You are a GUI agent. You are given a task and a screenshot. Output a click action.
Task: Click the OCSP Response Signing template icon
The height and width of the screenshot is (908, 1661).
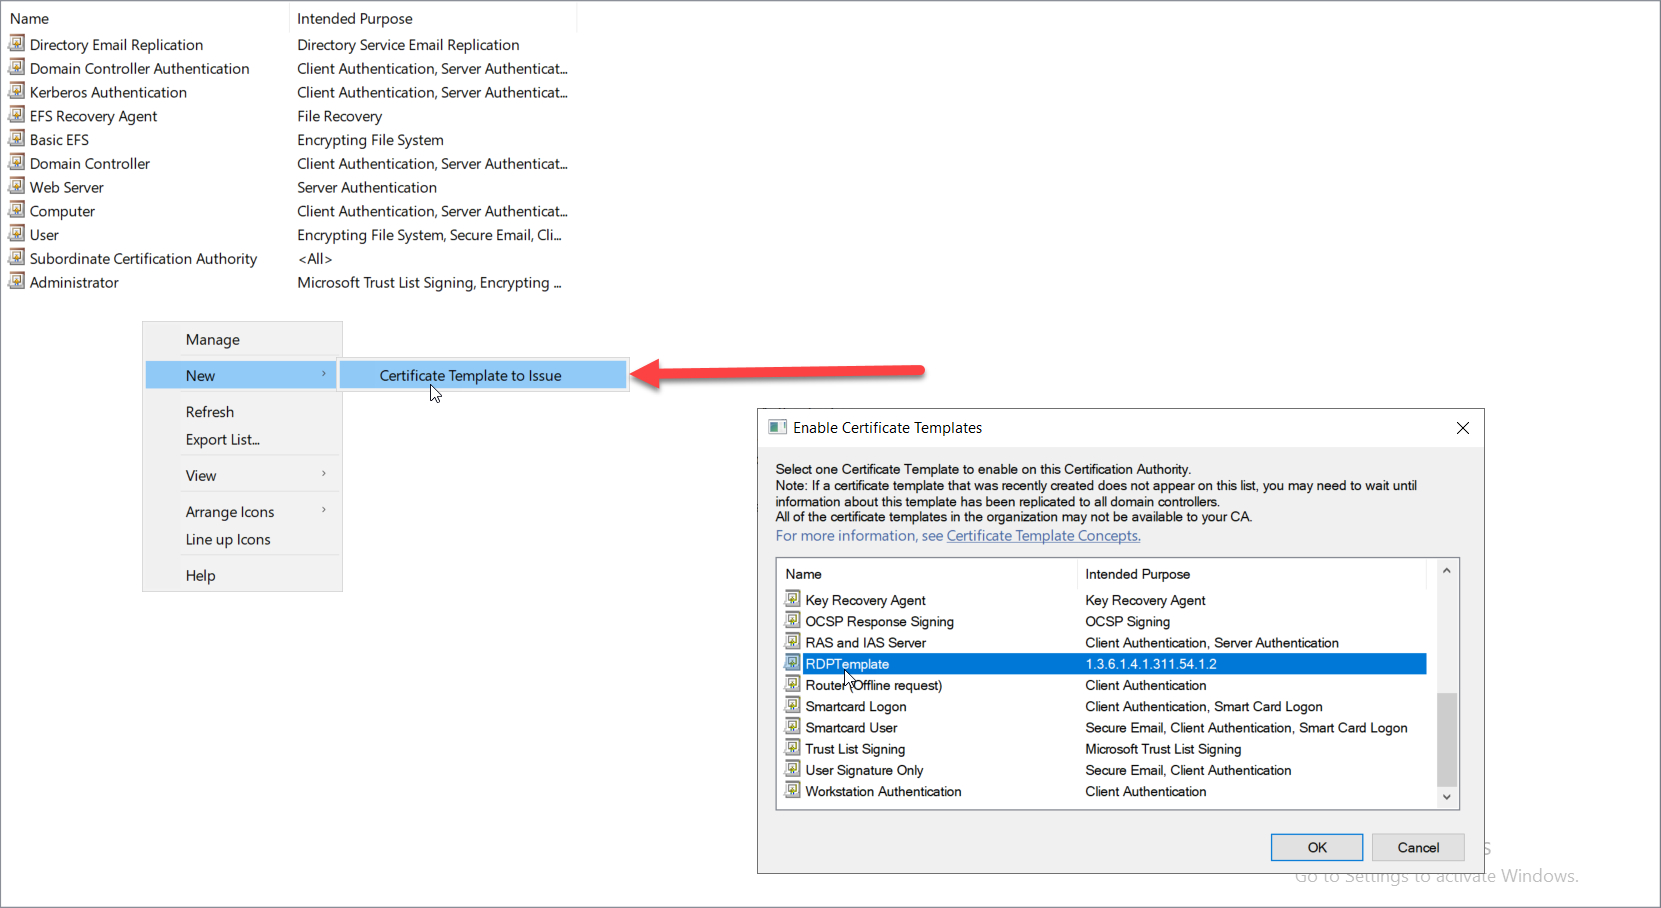793,620
